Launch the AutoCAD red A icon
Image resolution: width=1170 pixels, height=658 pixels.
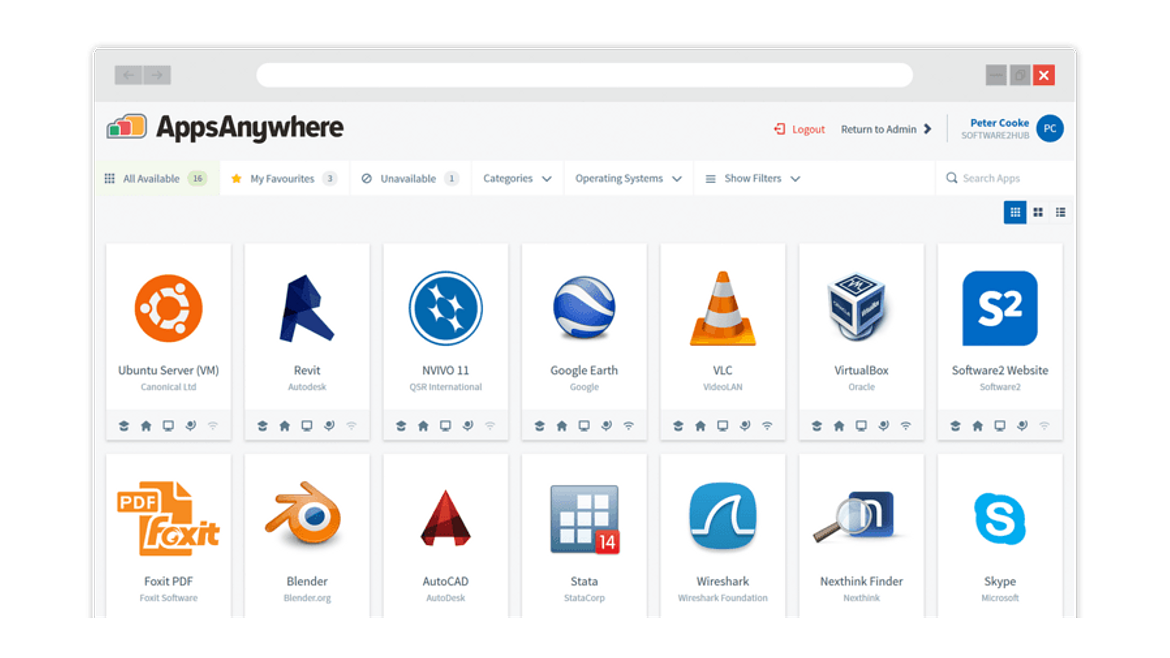coord(445,518)
